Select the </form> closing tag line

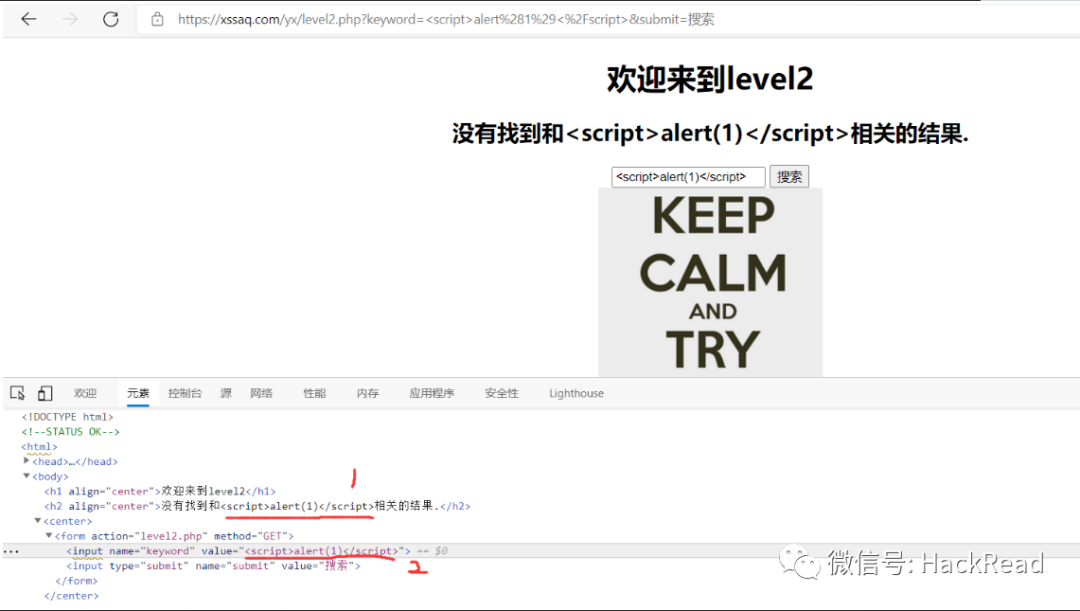pos(76,581)
